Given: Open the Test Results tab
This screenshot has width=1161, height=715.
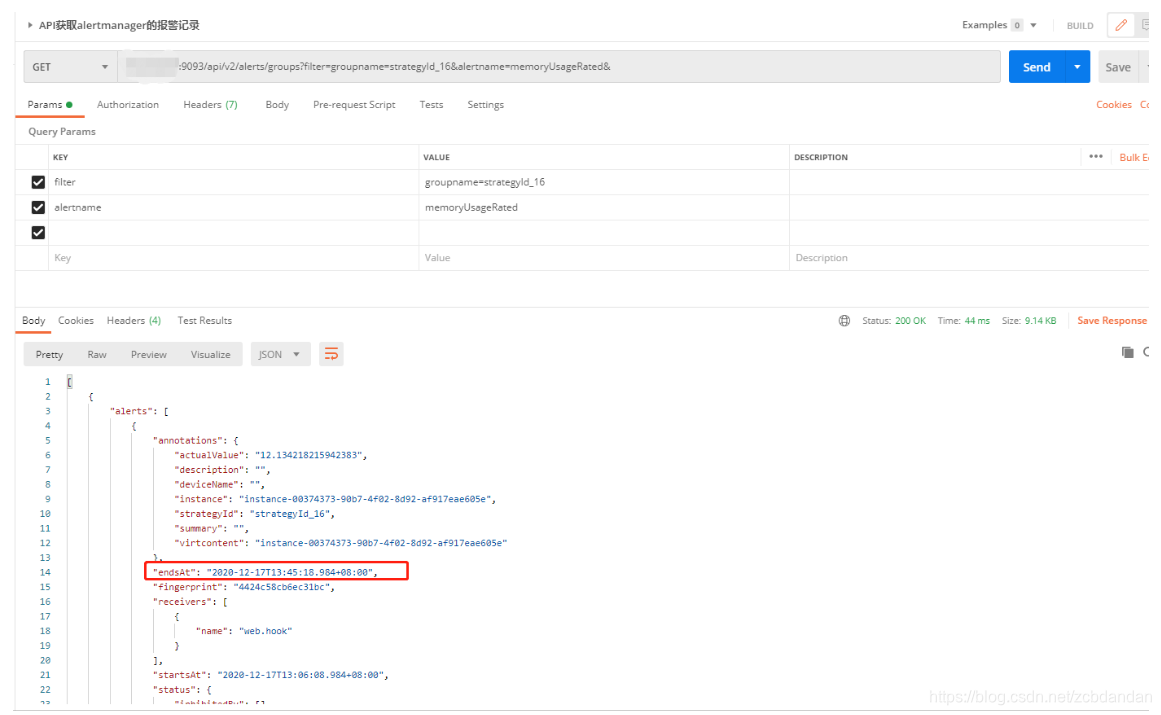Looking at the screenshot, I should 204,320.
